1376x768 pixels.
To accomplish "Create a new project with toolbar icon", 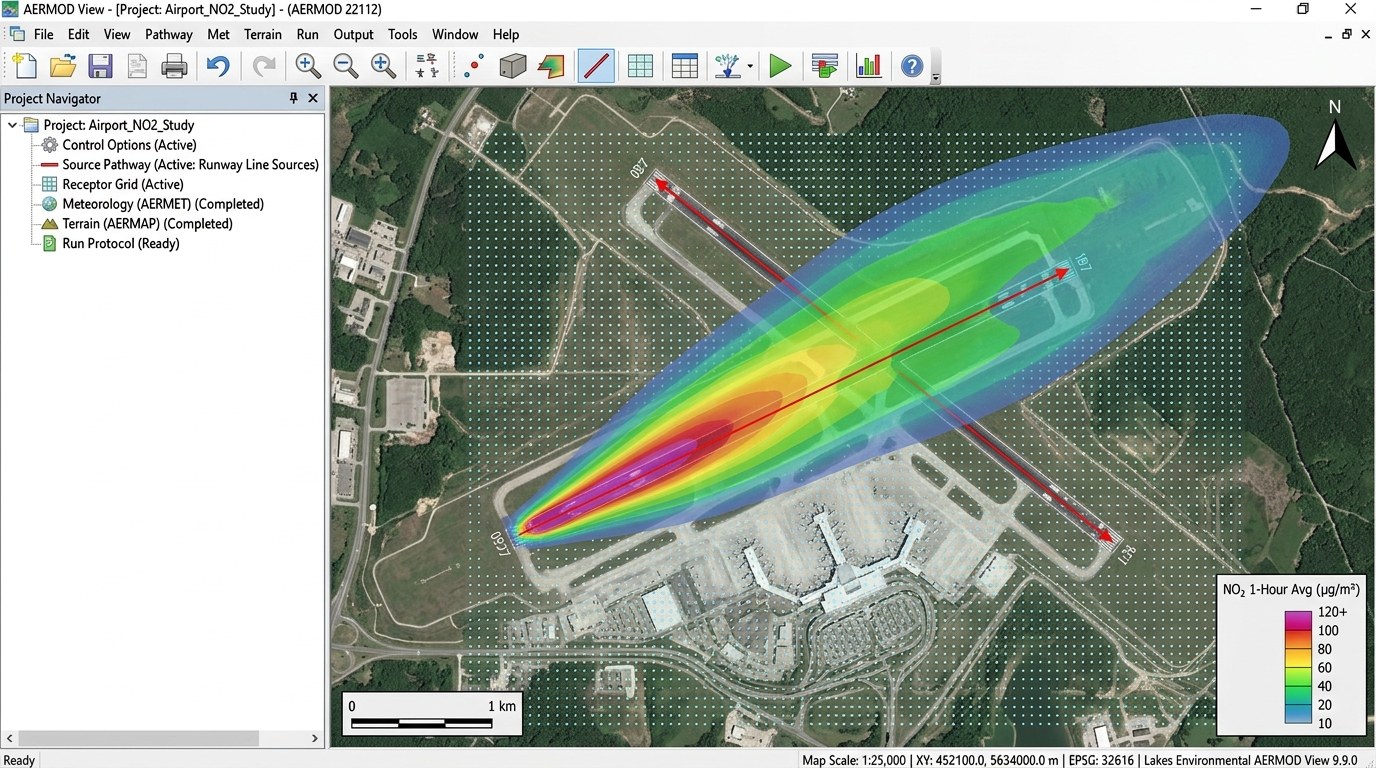I will pyautogui.click(x=24, y=66).
